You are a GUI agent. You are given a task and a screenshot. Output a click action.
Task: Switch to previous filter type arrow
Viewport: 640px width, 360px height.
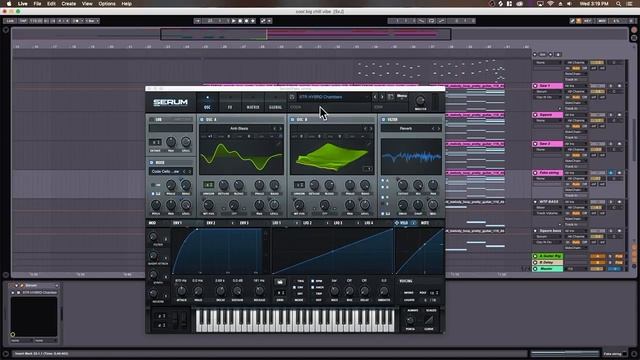click(433, 129)
